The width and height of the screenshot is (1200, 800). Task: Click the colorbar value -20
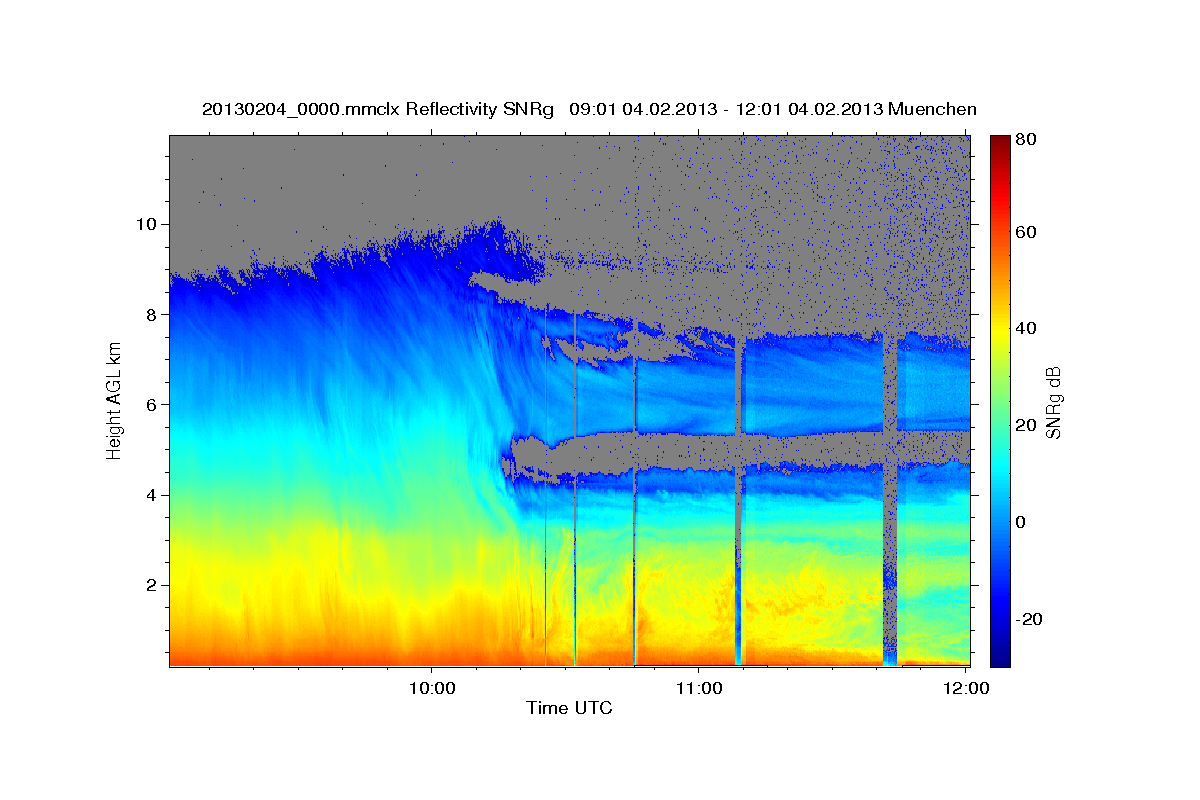pyautogui.click(x=1028, y=619)
